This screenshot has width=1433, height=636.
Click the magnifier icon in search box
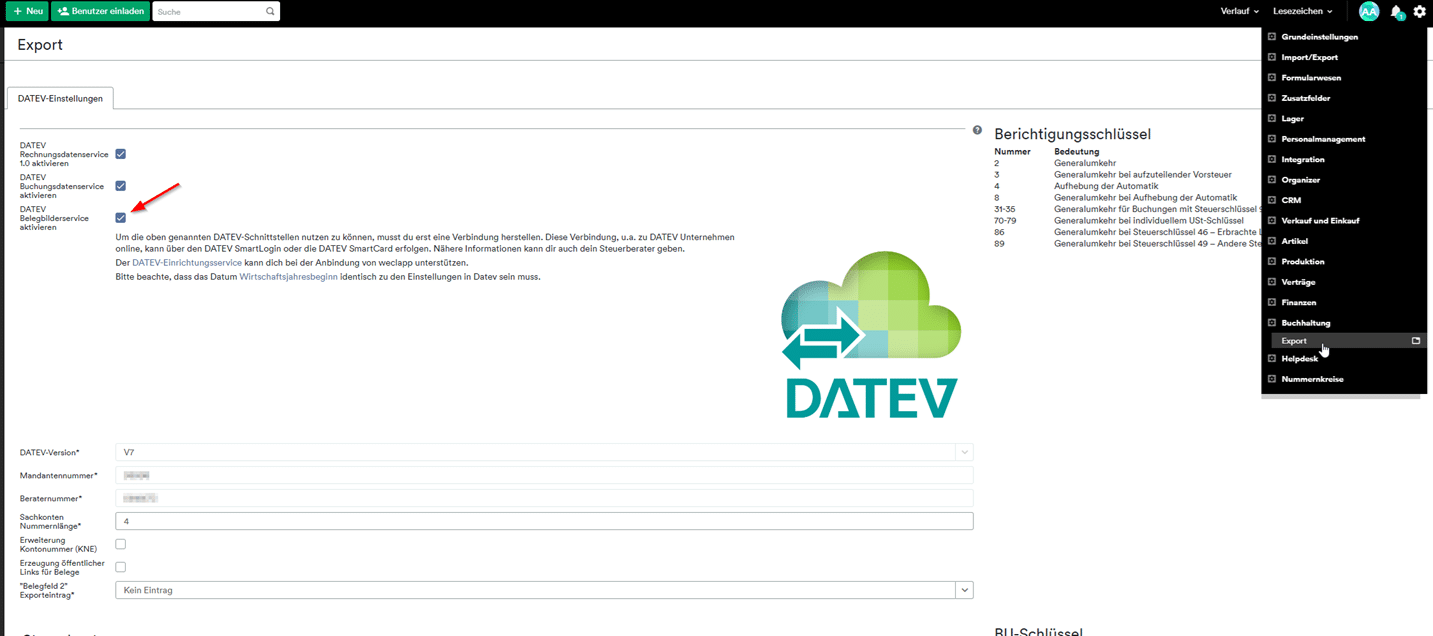click(x=270, y=11)
